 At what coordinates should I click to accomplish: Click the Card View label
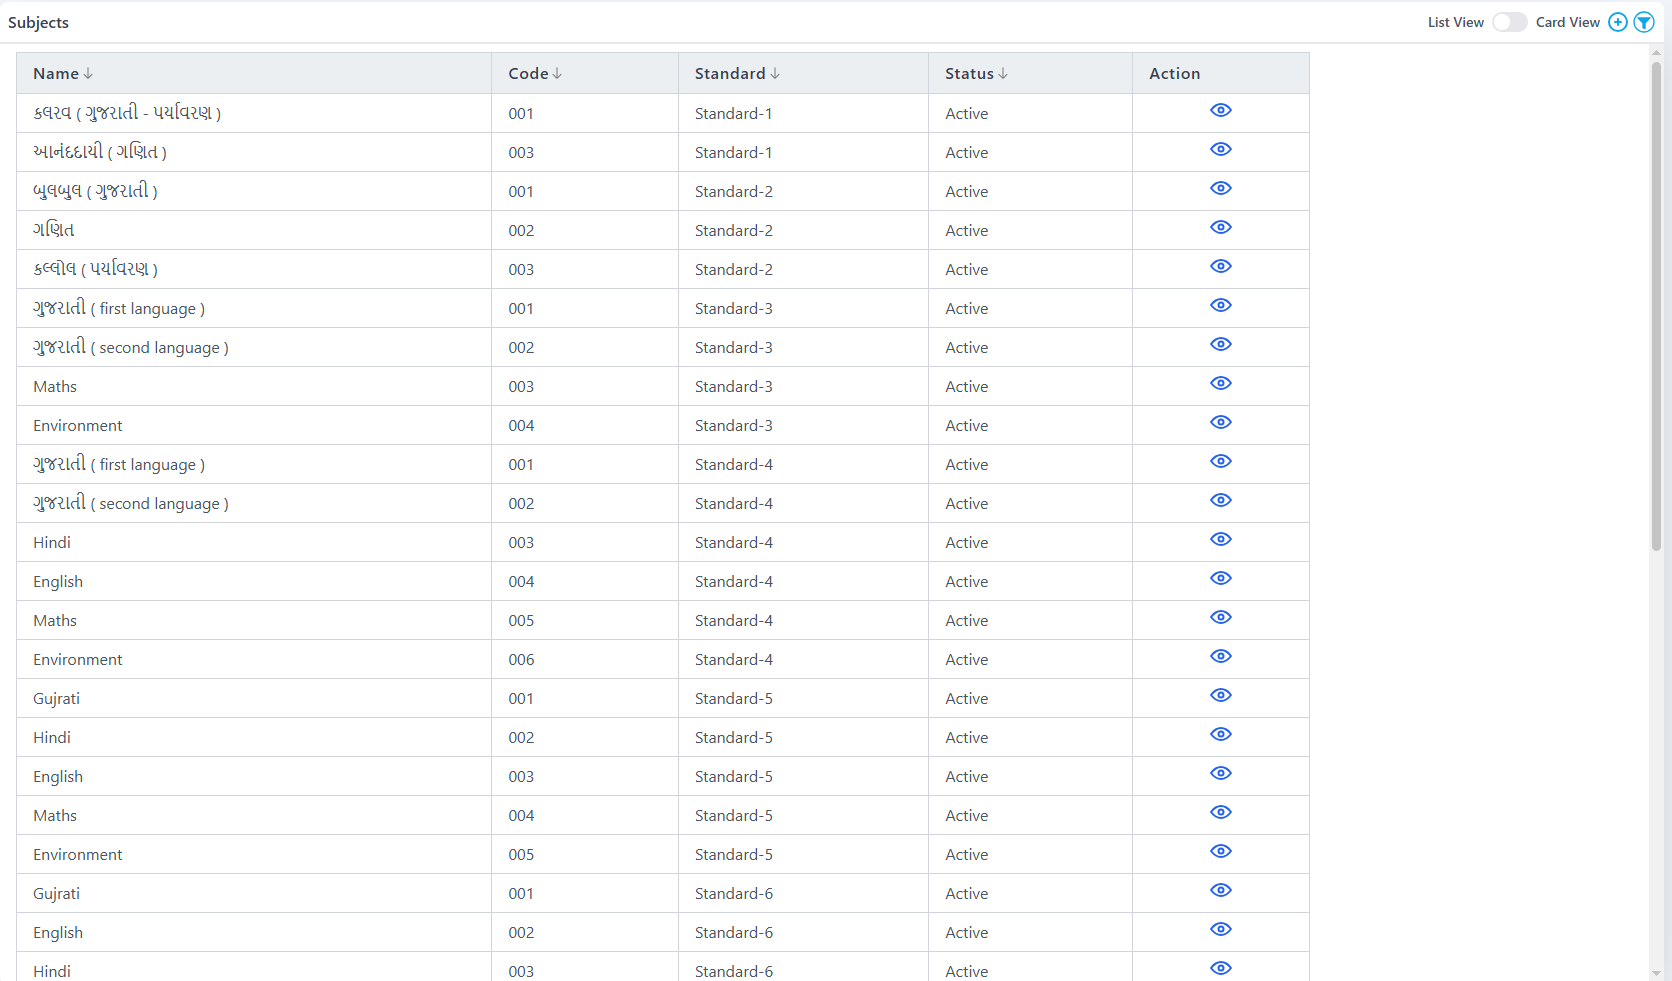coord(1567,22)
